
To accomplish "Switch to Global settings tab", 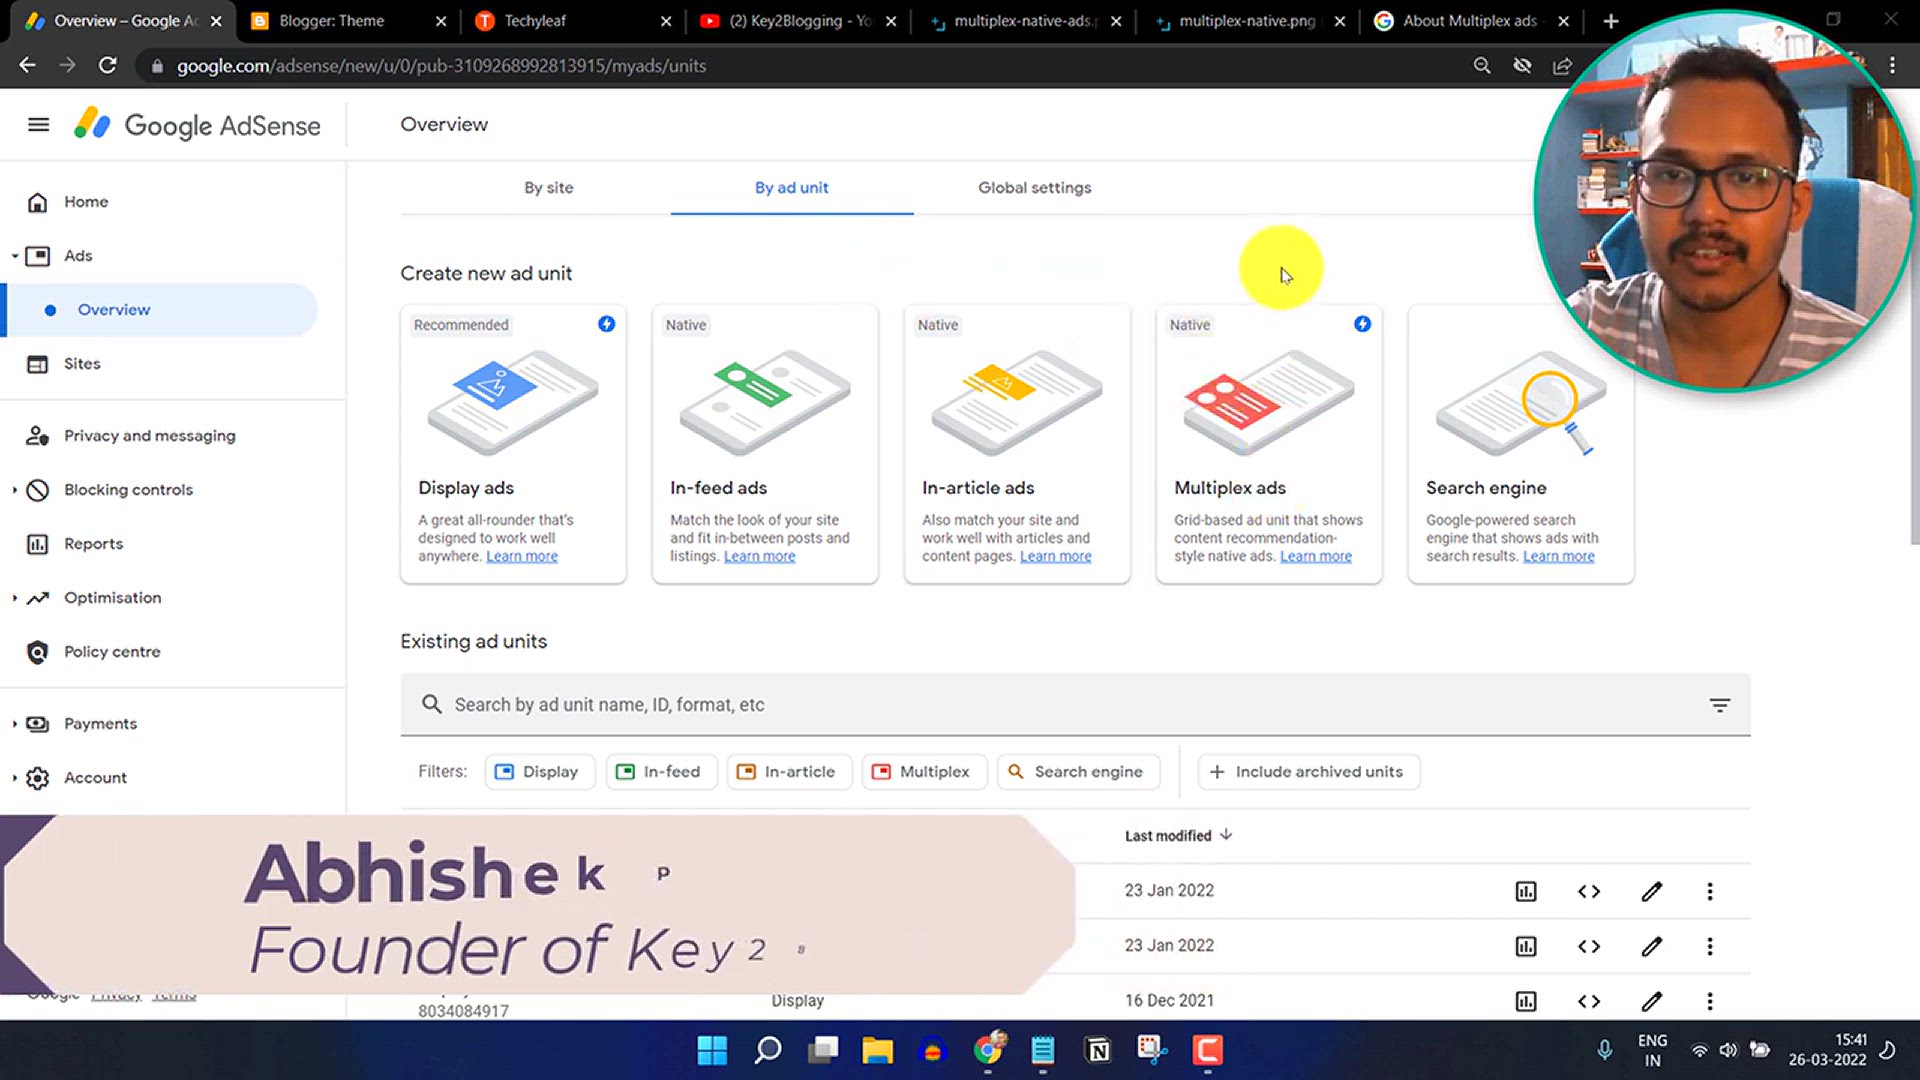I will (1035, 188).
